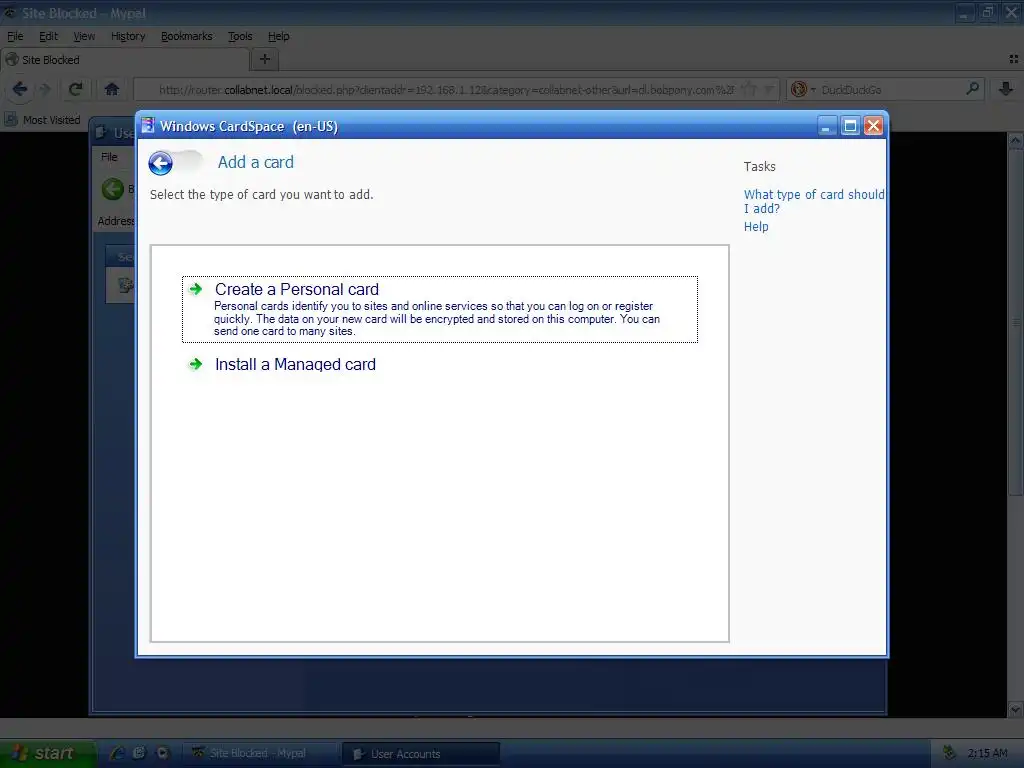Click green Back arrow in User Accounts window
This screenshot has height=768, width=1024.
(x=112, y=189)
